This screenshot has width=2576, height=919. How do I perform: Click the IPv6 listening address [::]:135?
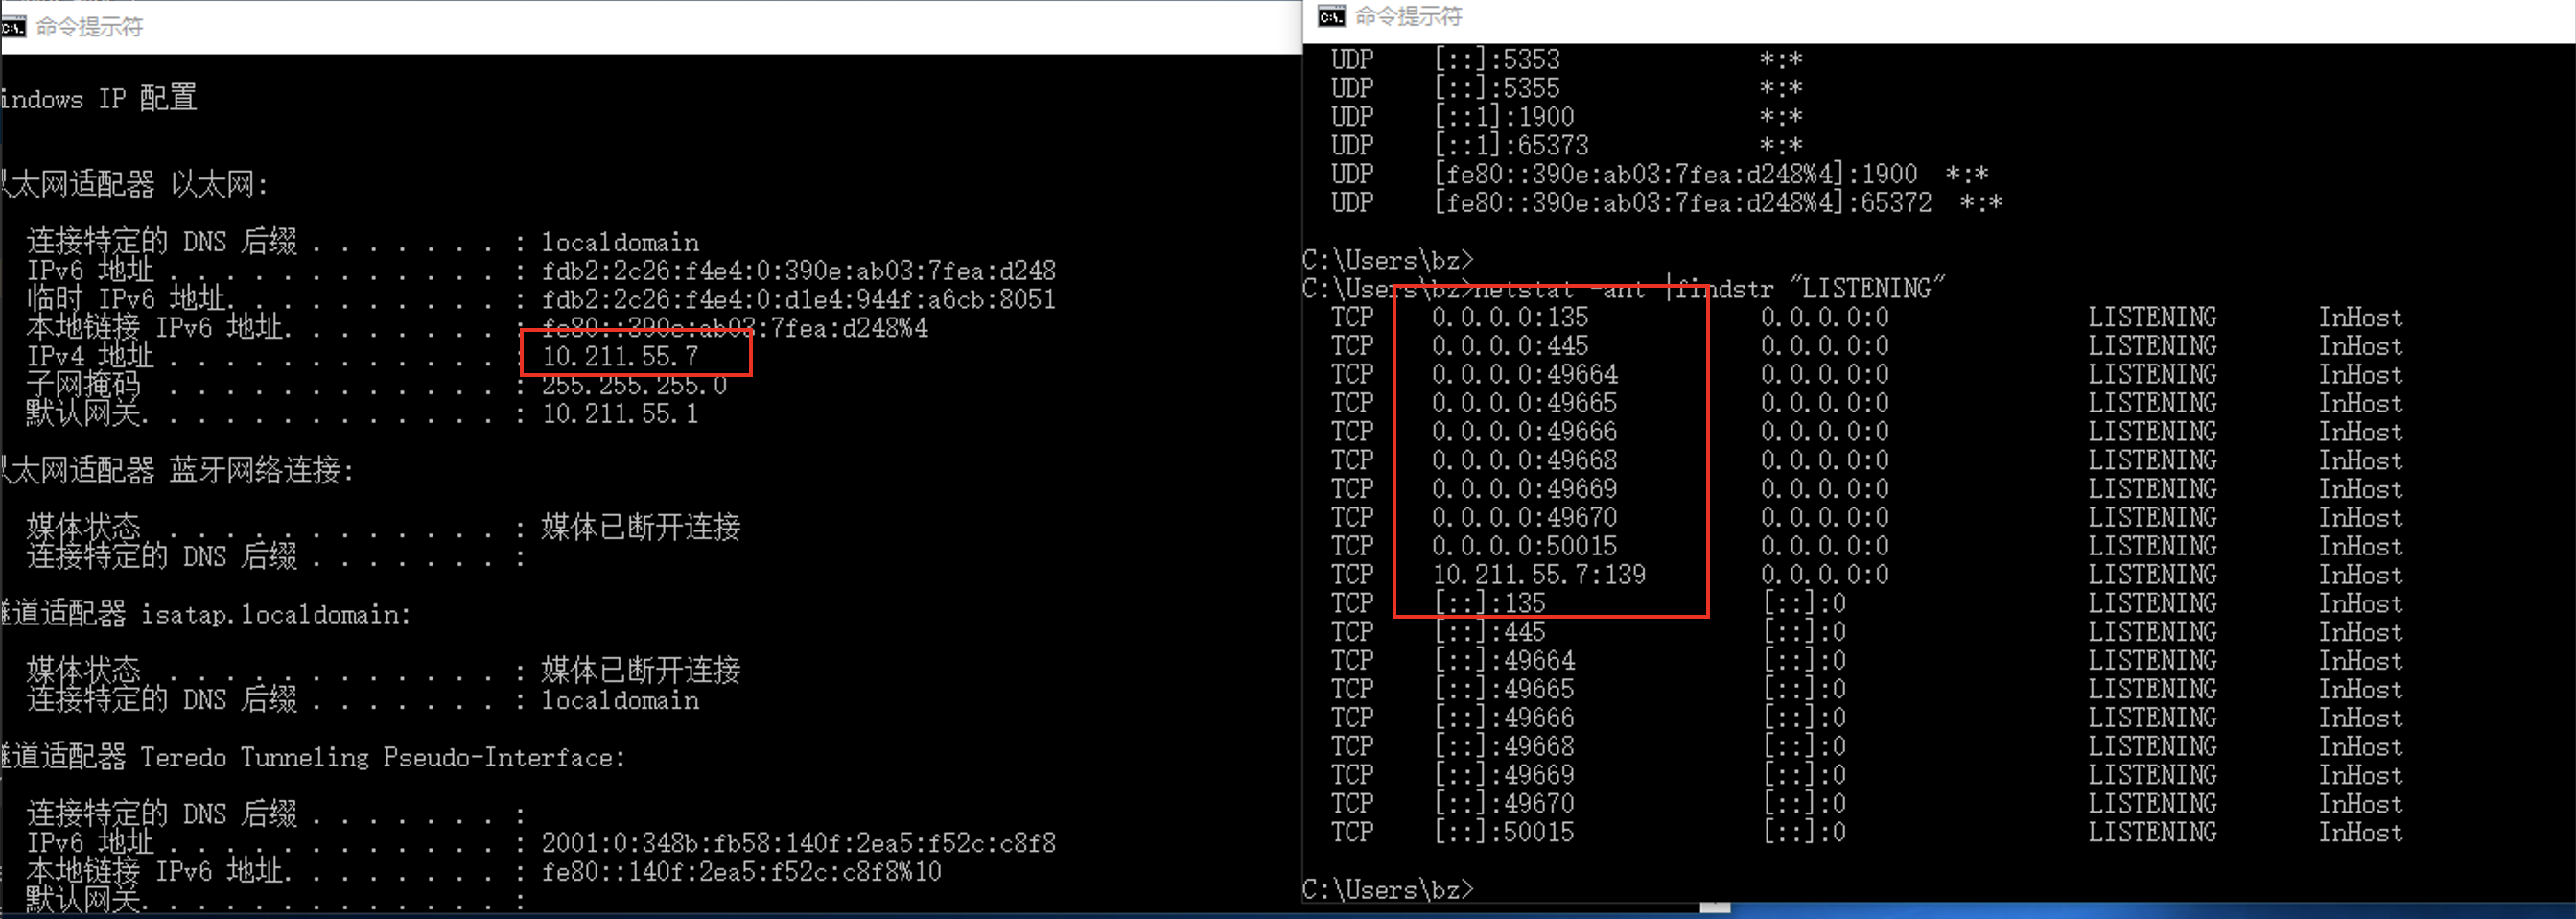pos(1490,603)
